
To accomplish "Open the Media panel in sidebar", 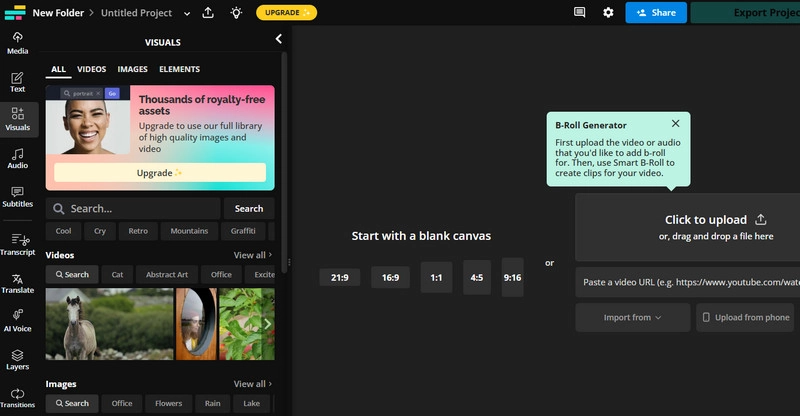I will 18,42.
